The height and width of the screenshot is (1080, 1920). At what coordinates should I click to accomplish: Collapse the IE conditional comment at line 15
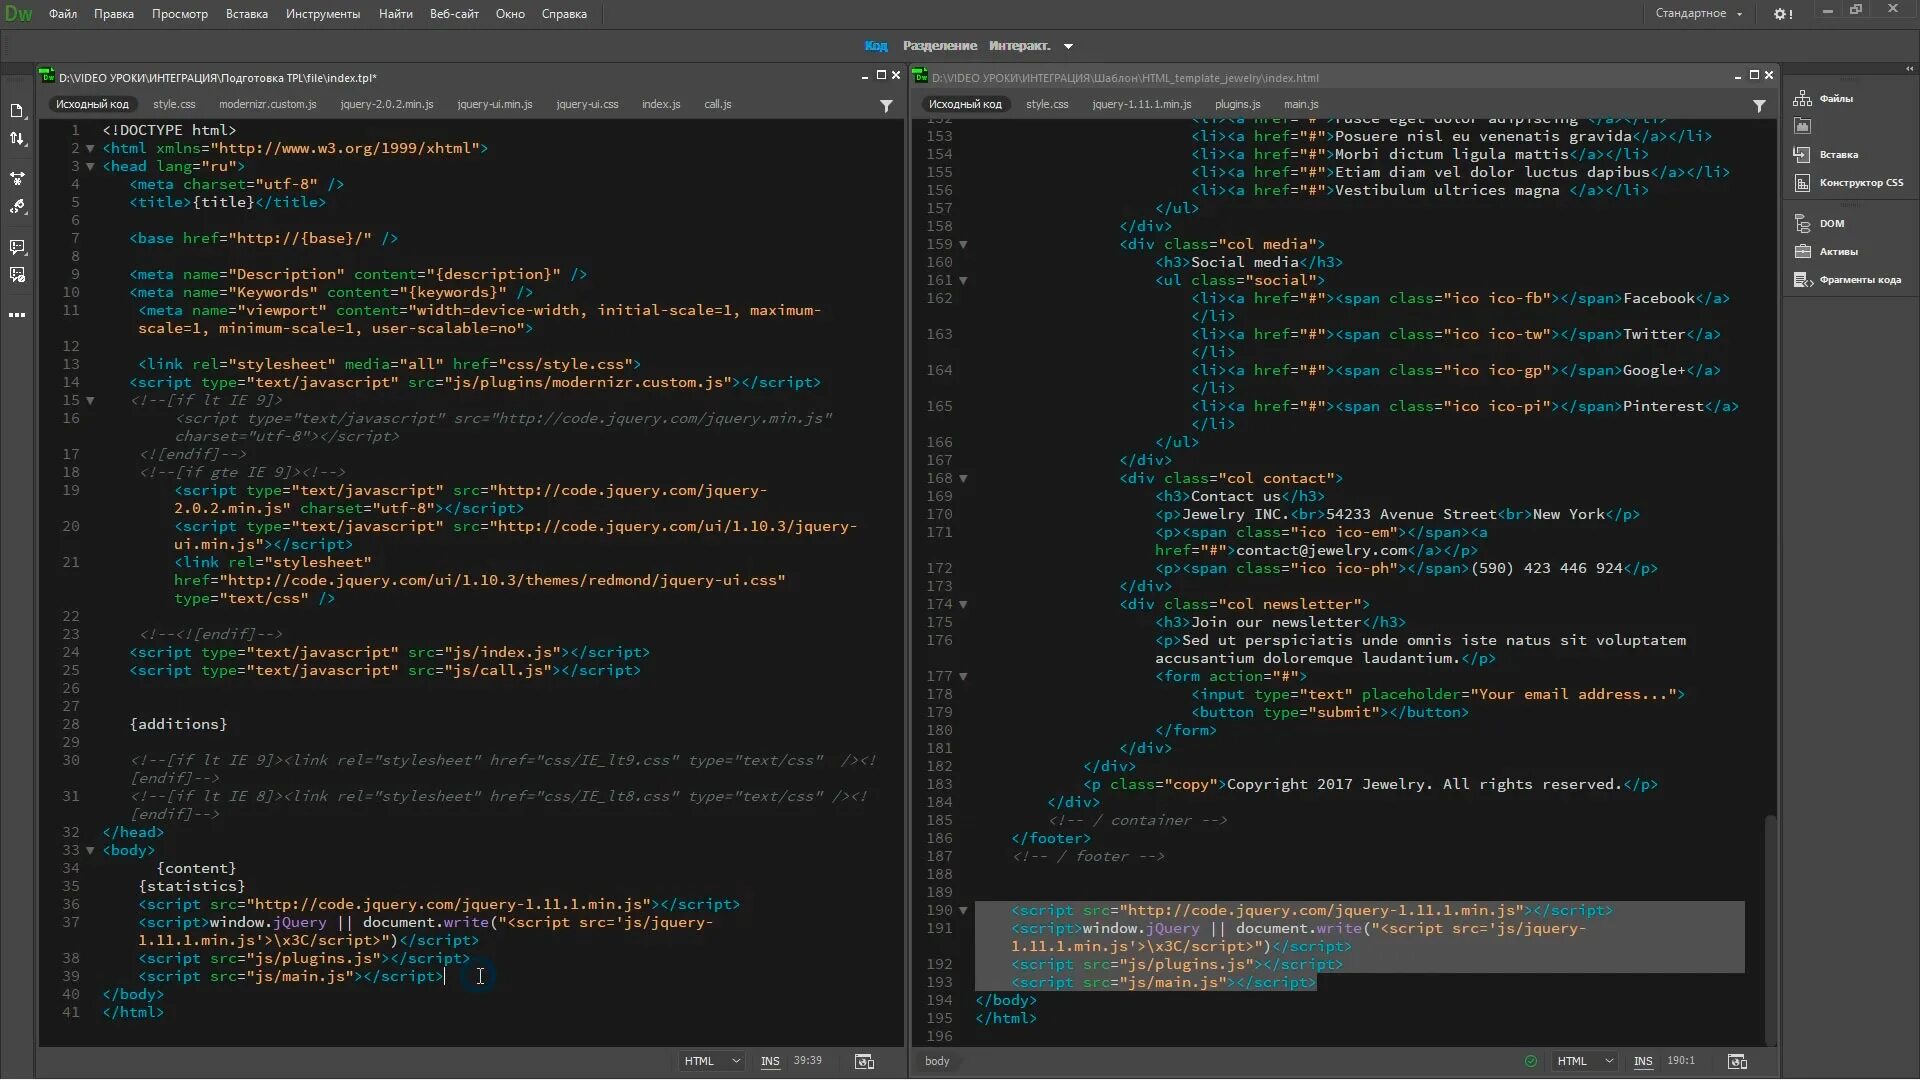pos(90,401)
